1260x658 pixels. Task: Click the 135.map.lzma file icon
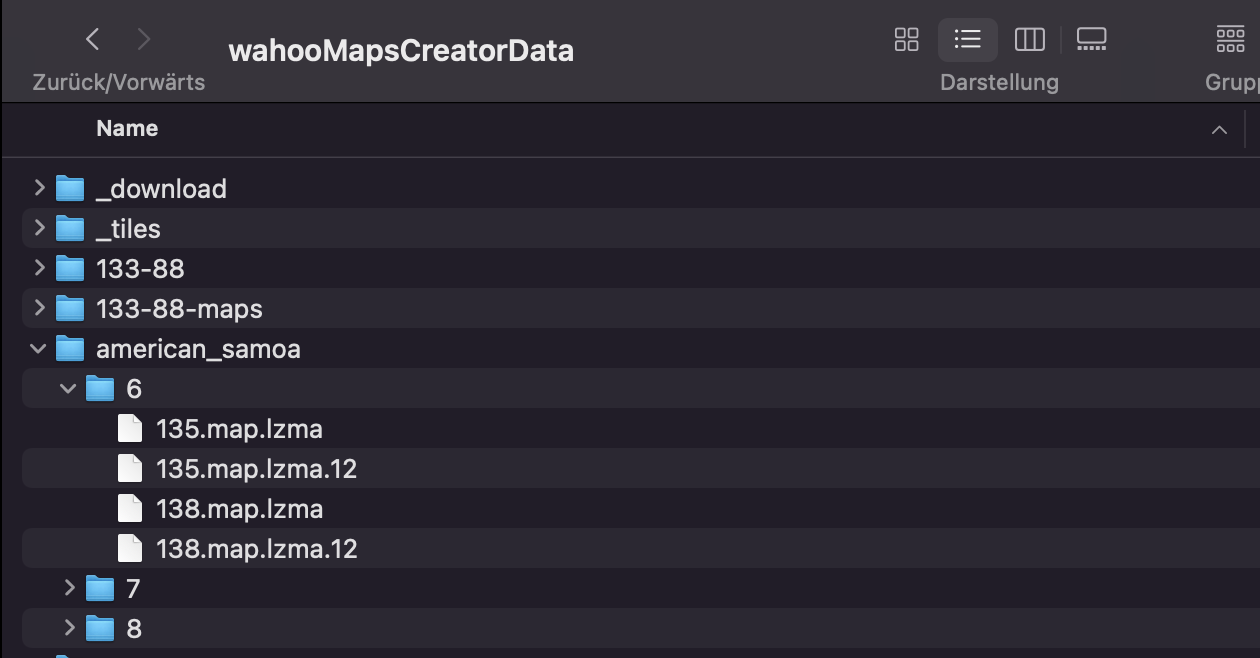coord(130,429)
